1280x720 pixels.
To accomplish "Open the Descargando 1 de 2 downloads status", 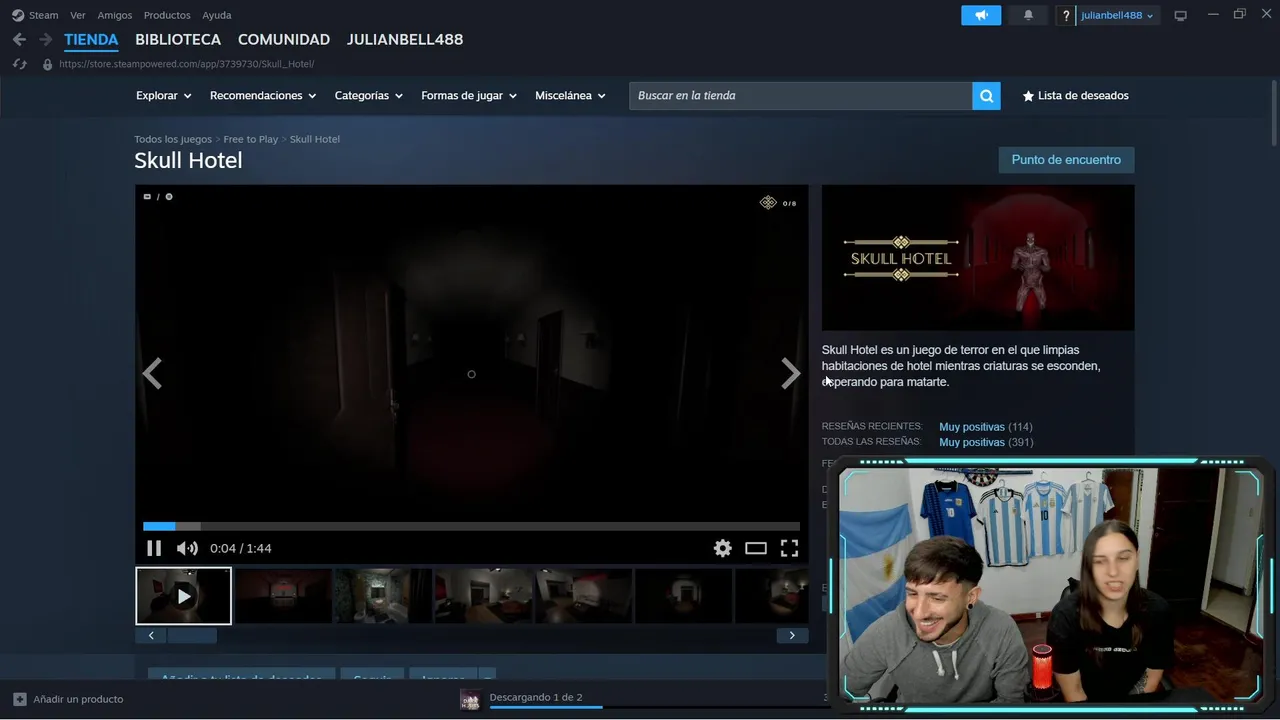I will 536,697.
